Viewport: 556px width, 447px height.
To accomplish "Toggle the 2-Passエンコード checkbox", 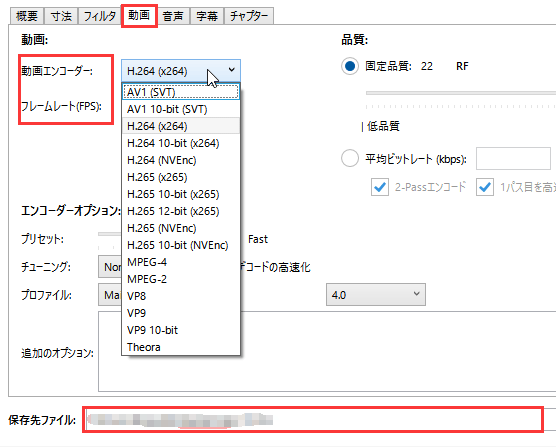I will click(x=380, y=187).
